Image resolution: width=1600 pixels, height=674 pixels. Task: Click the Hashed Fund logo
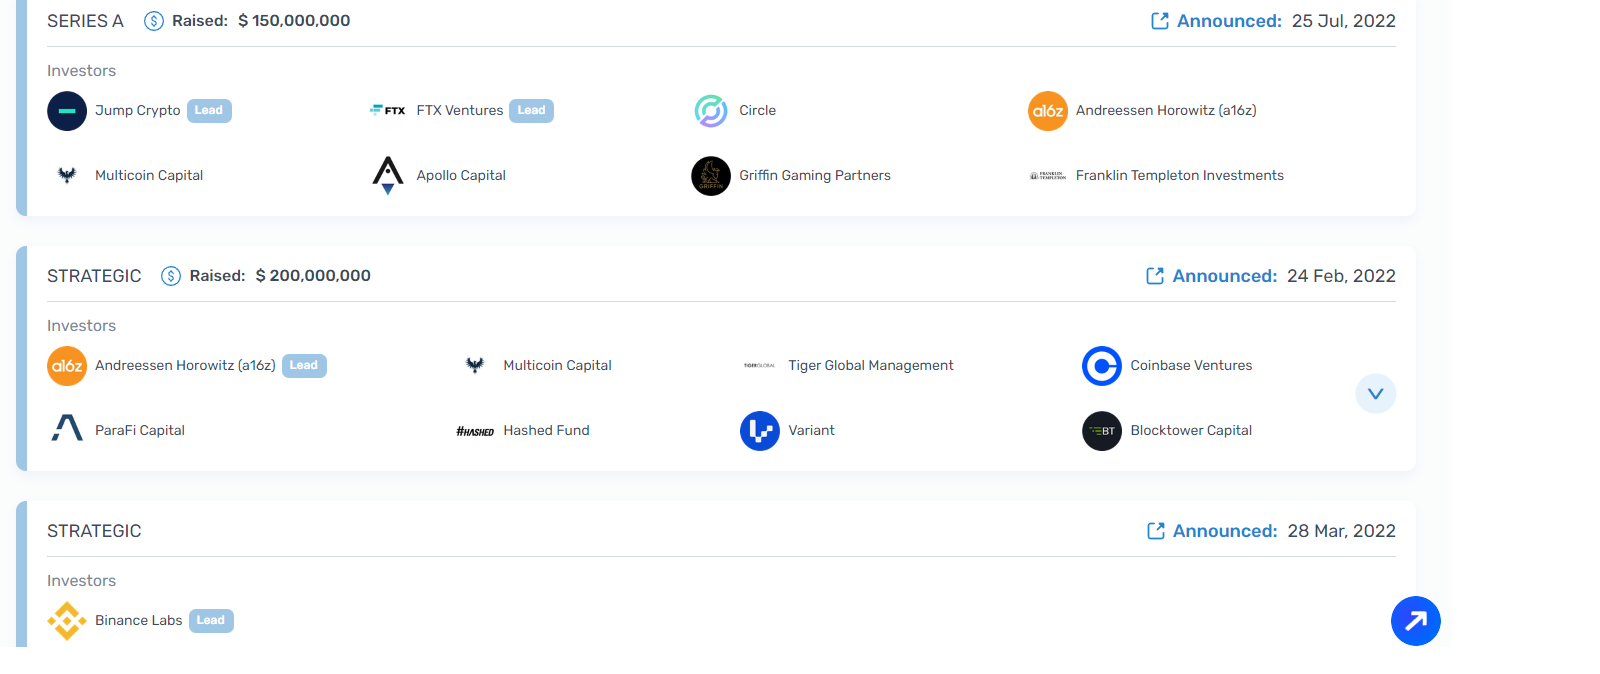pyautogui.click(x=475, y=431)
